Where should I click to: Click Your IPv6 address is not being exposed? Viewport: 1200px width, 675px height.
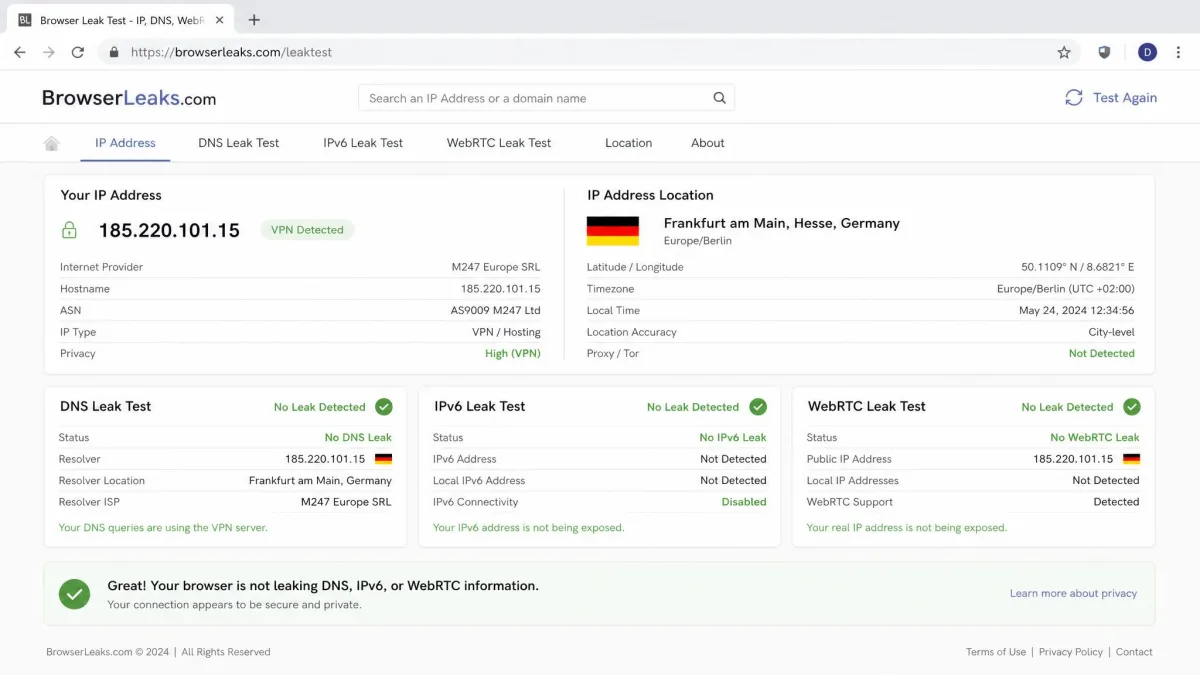[x=528, y=527]
